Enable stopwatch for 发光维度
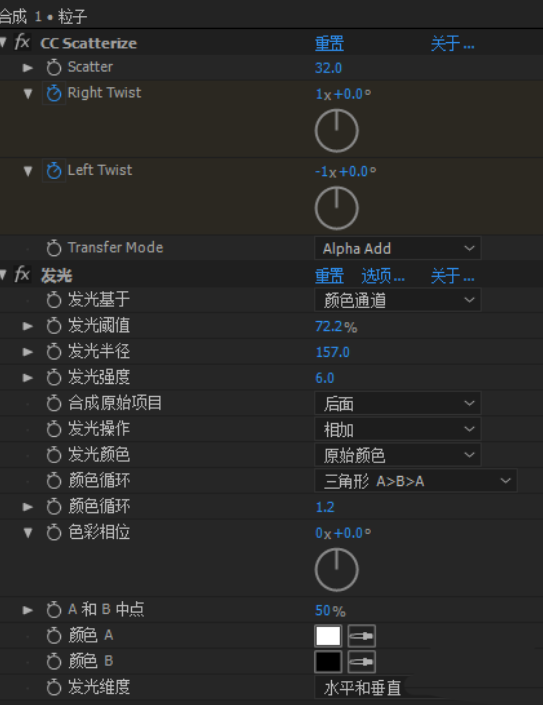 pyautogui.click(x=54, y=687)
